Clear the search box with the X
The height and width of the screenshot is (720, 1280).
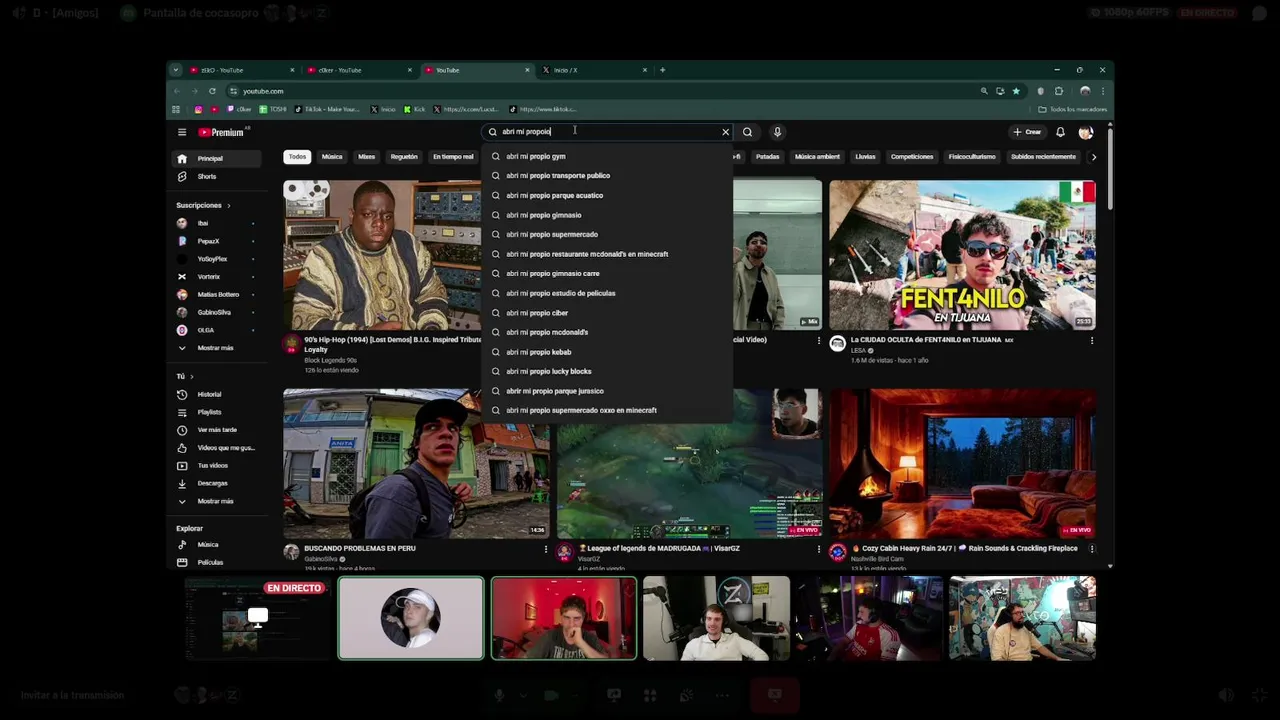click(725, 132)
